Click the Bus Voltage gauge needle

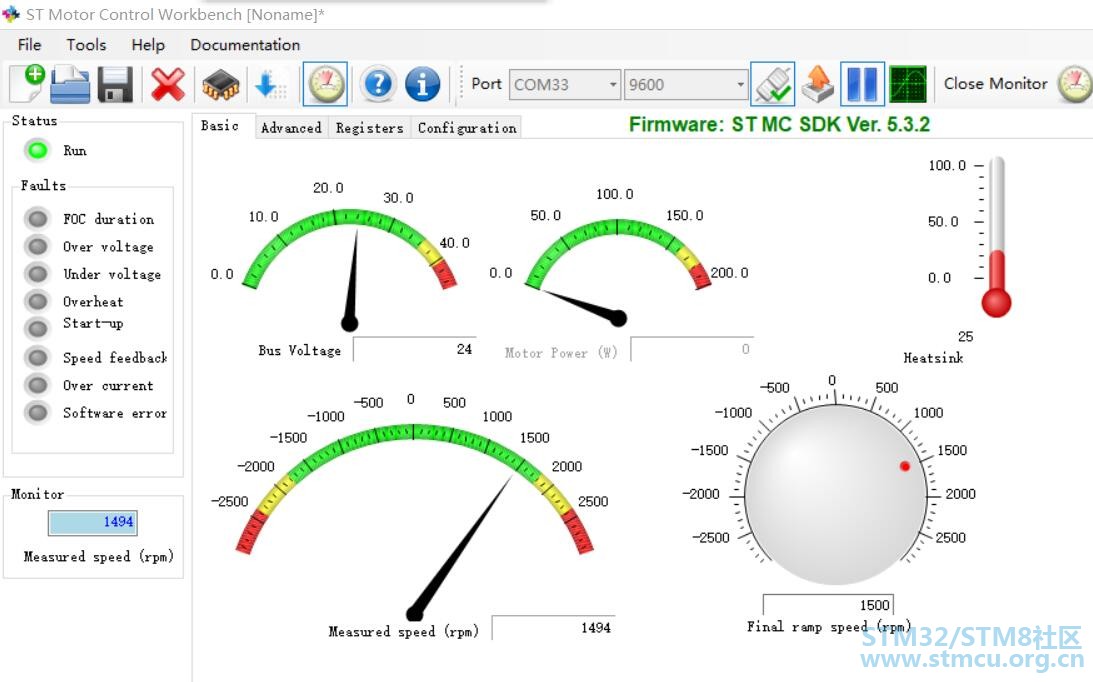coord(352,281)
